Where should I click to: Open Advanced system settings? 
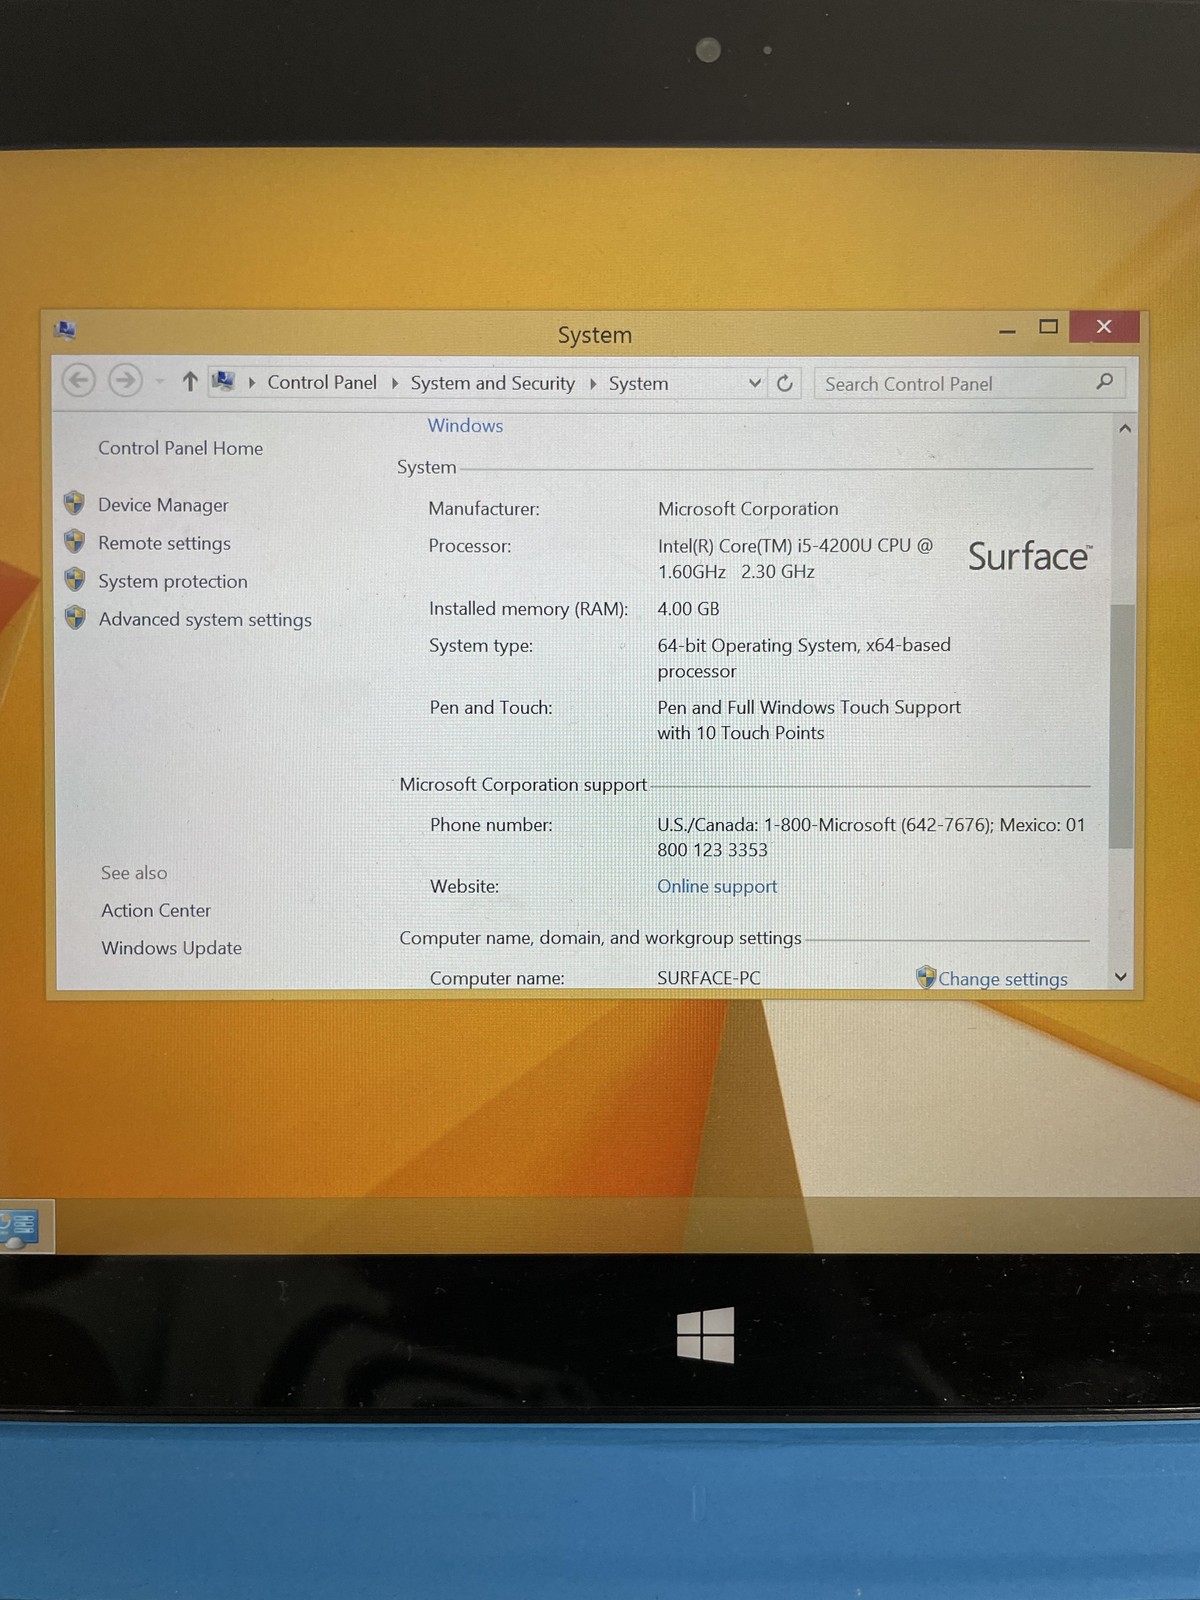(205, 620)
